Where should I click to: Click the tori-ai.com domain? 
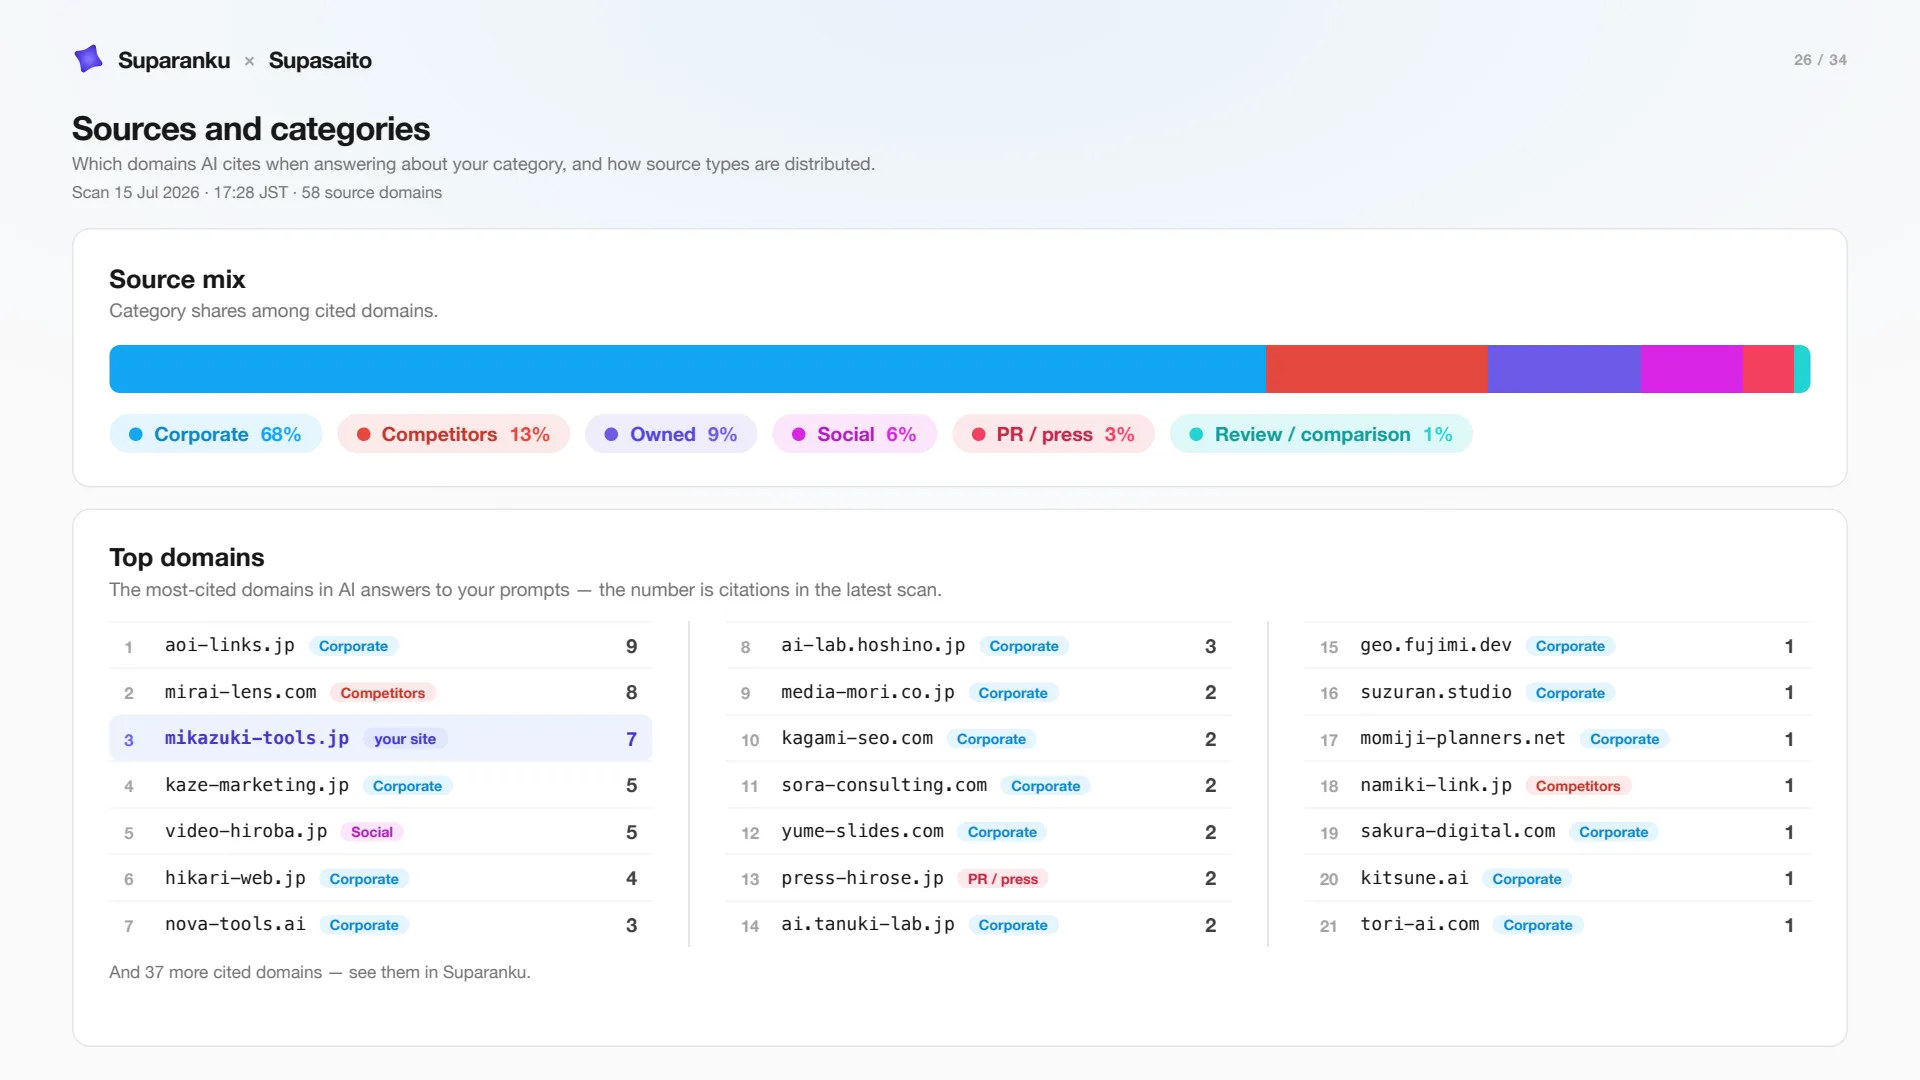[1420, 924]
